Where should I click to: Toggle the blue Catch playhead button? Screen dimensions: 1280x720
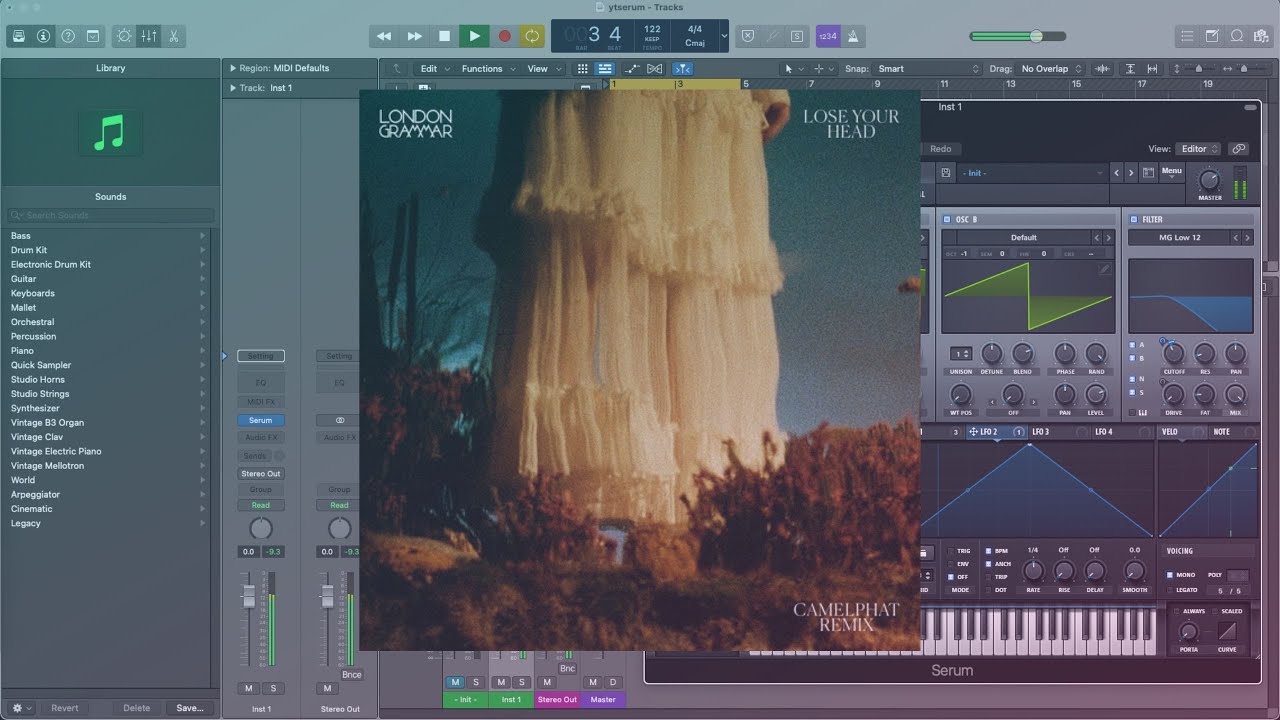682,69
